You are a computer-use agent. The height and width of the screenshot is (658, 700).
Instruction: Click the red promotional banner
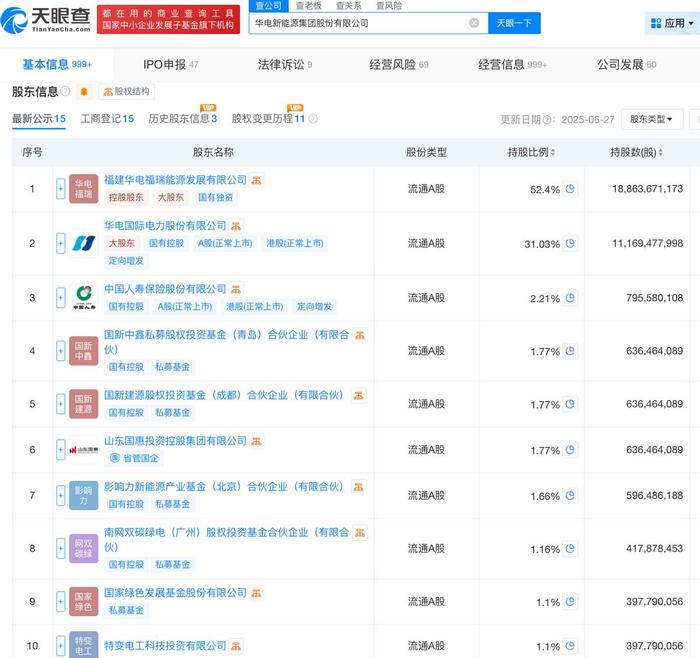(168, 19)
